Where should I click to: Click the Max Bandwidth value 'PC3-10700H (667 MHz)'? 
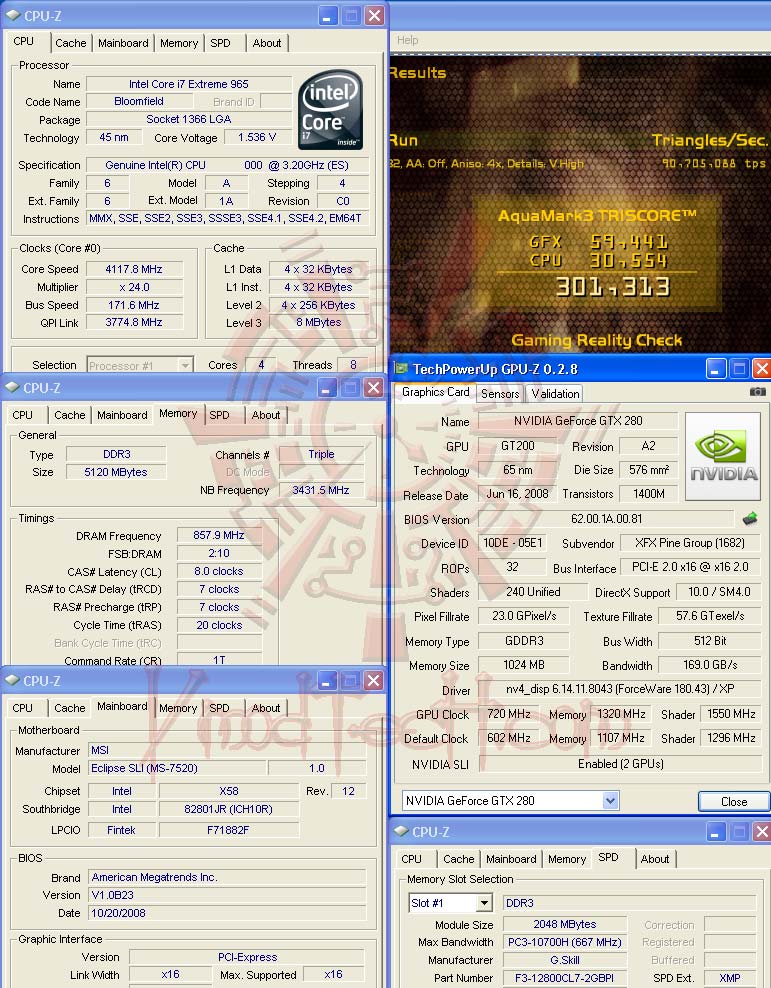[x=565, y=942]
